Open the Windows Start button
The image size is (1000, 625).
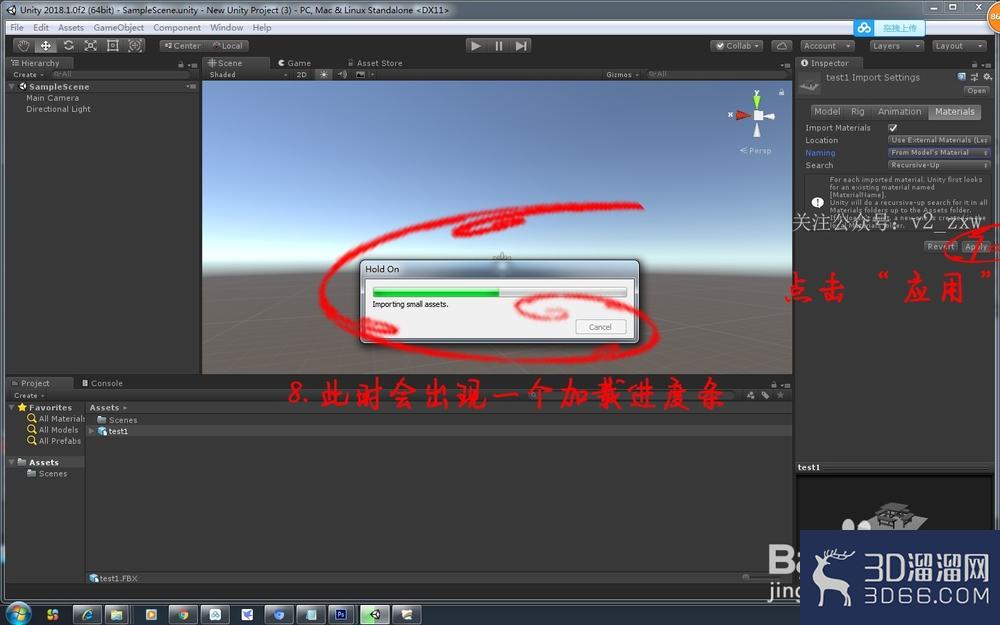click(x=17, y=614)
